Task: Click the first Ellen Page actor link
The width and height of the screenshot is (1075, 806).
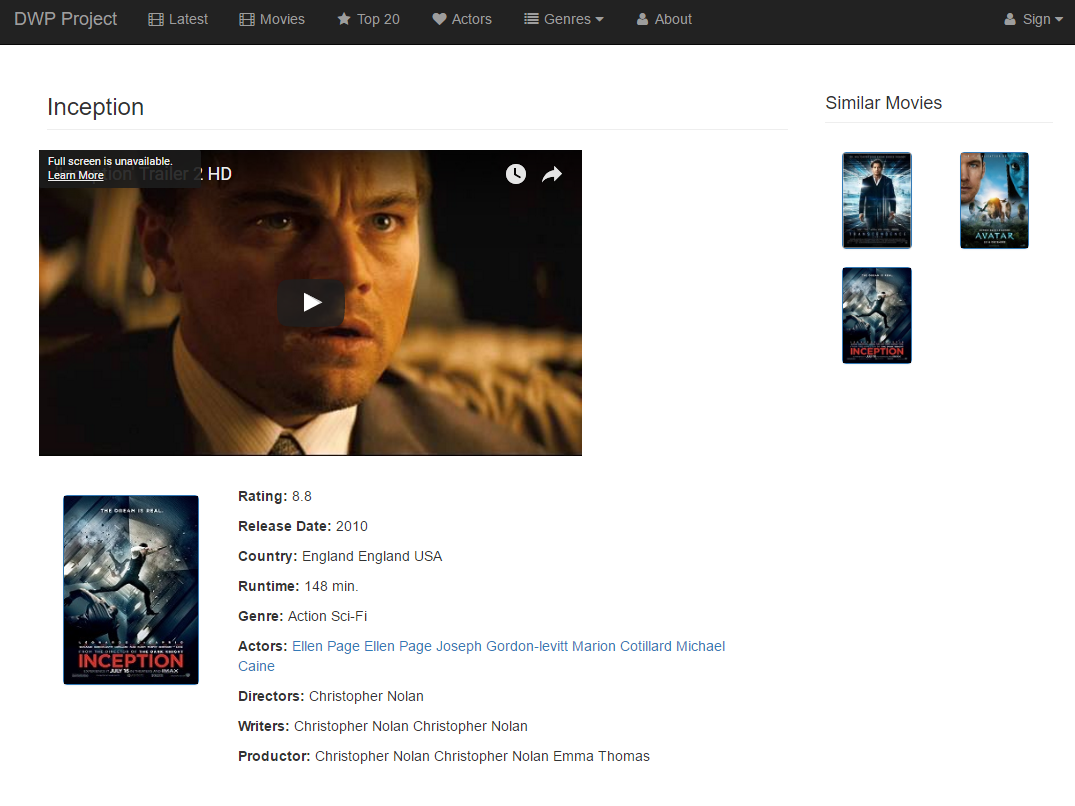Action: pos(326,646)
